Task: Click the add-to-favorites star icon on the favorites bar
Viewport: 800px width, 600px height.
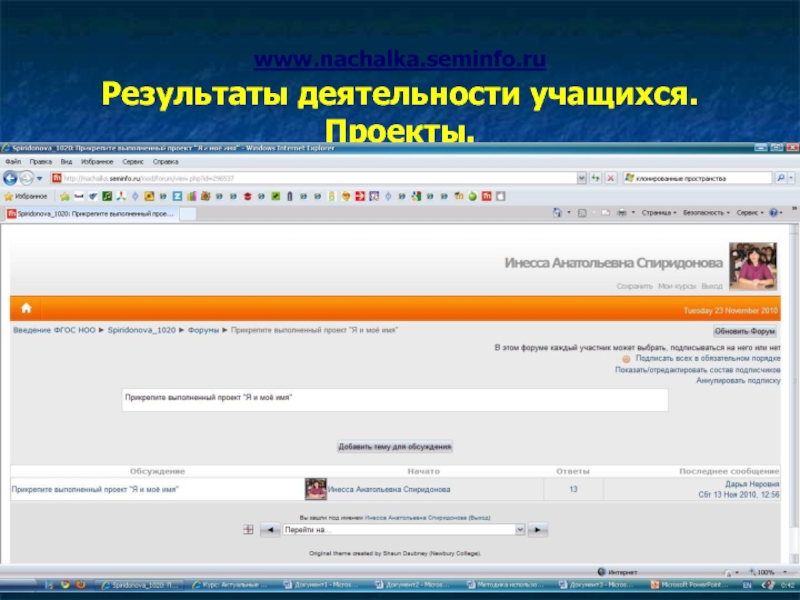Action: [65, 196]
